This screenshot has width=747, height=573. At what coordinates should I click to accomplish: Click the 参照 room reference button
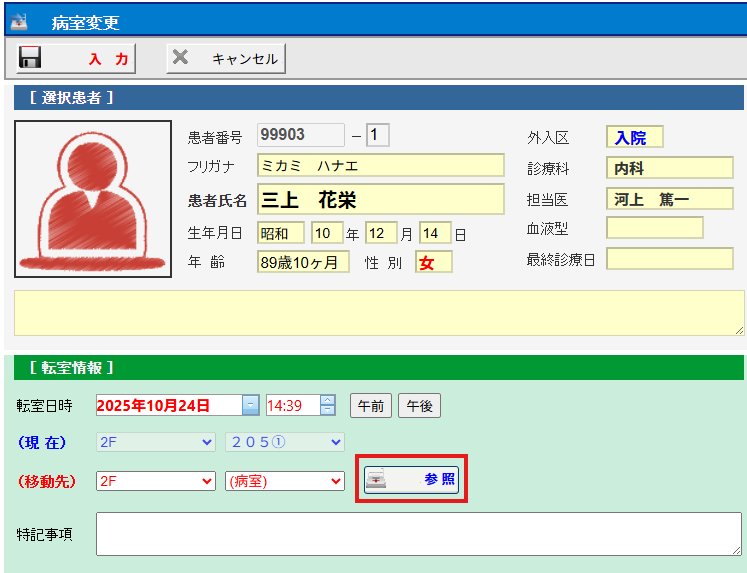pyautogui.click(x=411, y=480)
